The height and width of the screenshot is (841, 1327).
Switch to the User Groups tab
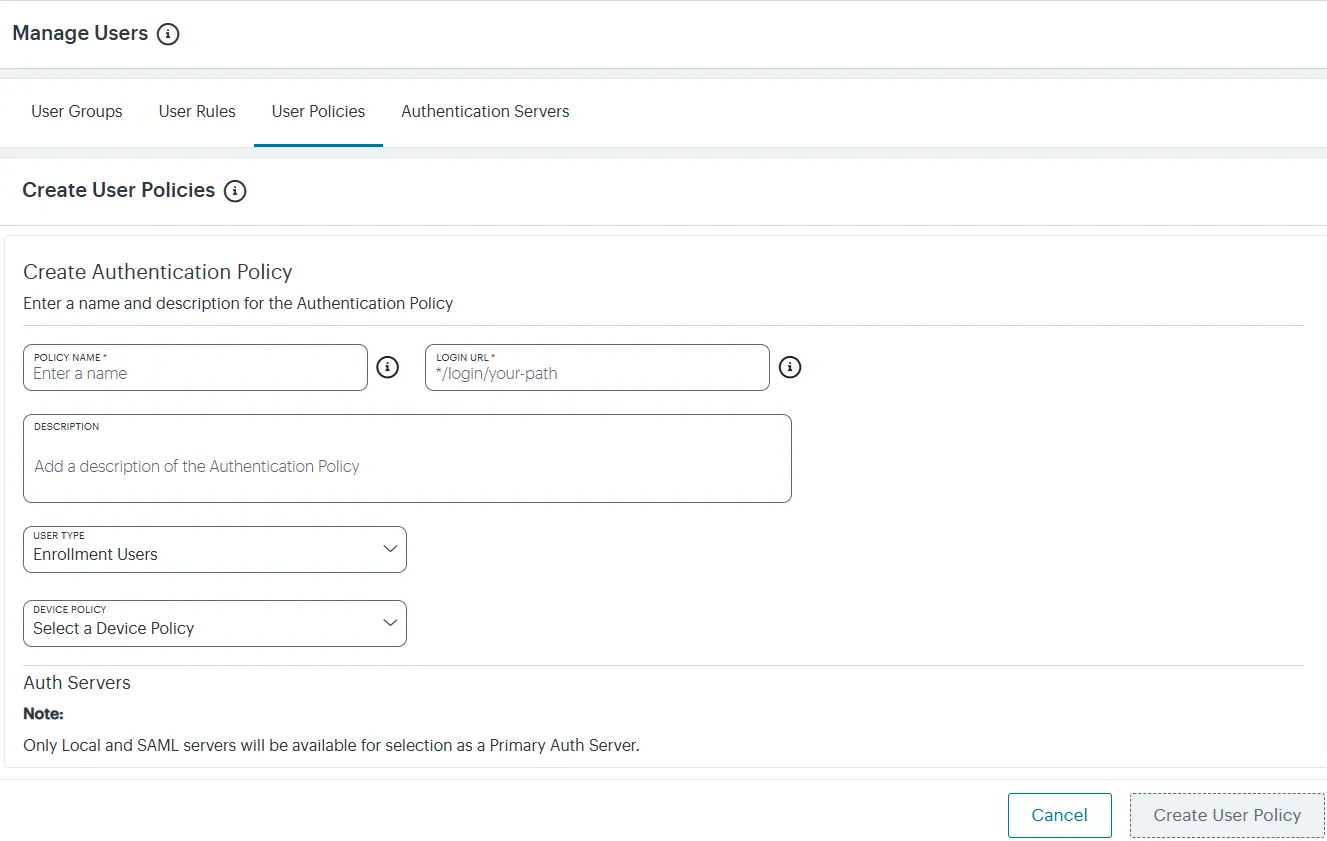point(77,112)
